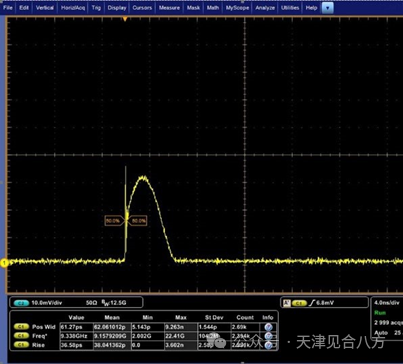The width and height of the screenshot is (403, 364).
Task: Click the Count column header
Action: (245, 318)
